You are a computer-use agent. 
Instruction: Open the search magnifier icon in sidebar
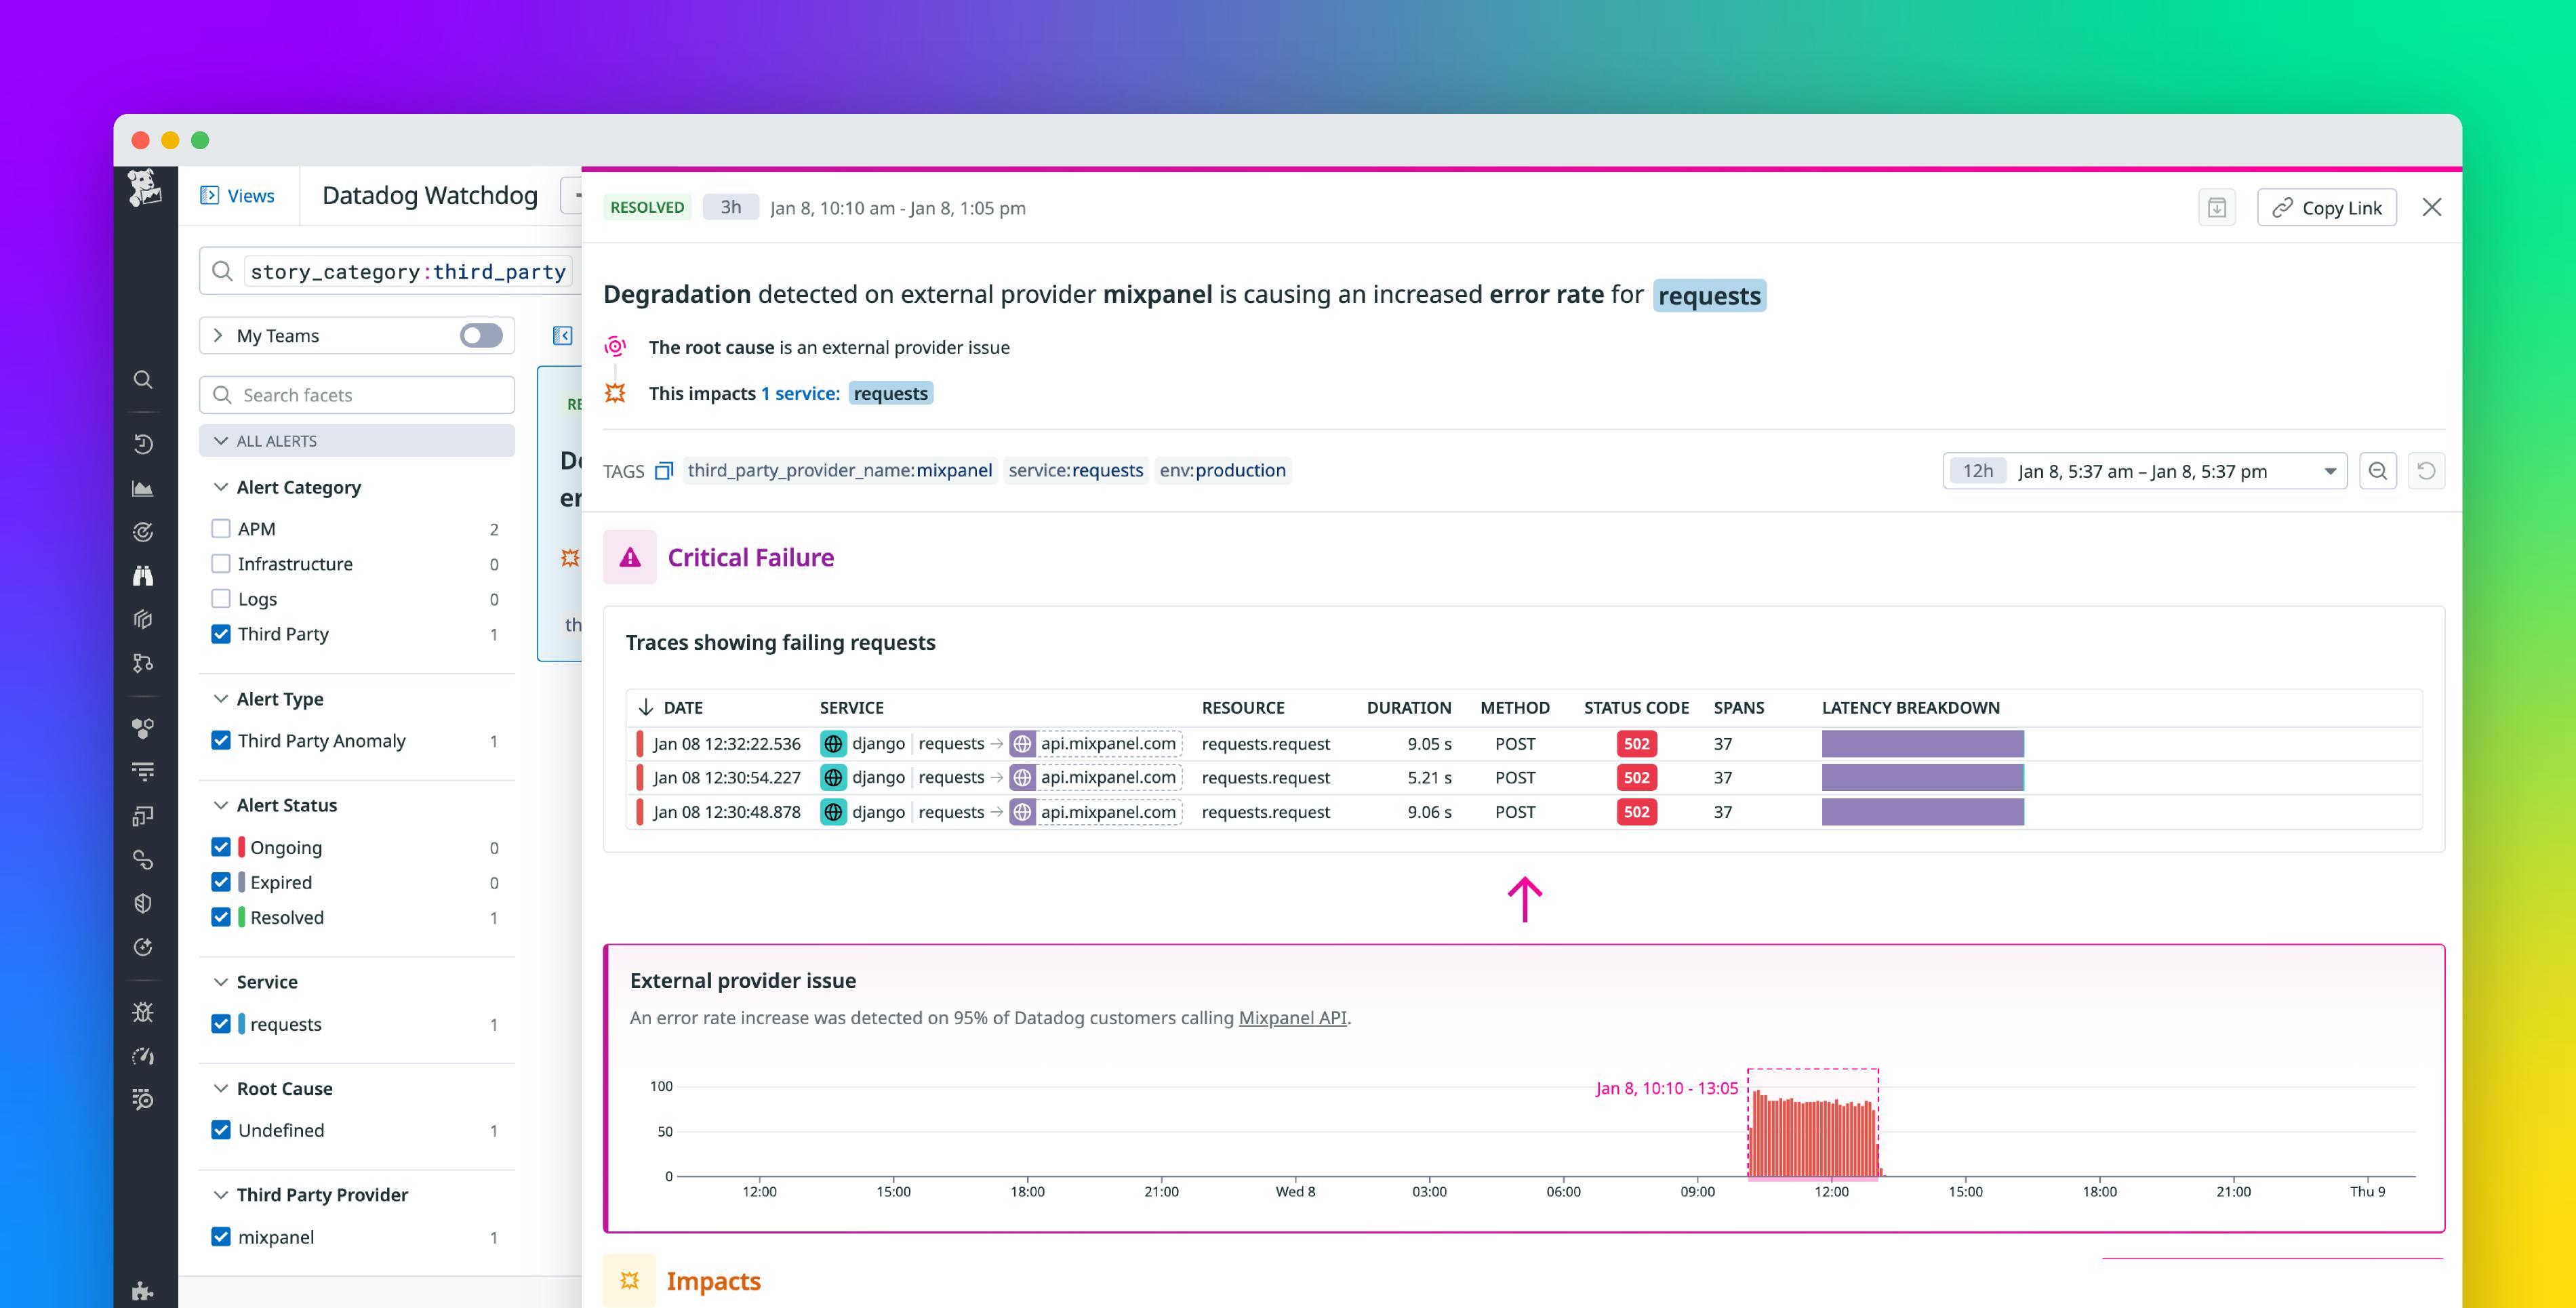[143, 380]
